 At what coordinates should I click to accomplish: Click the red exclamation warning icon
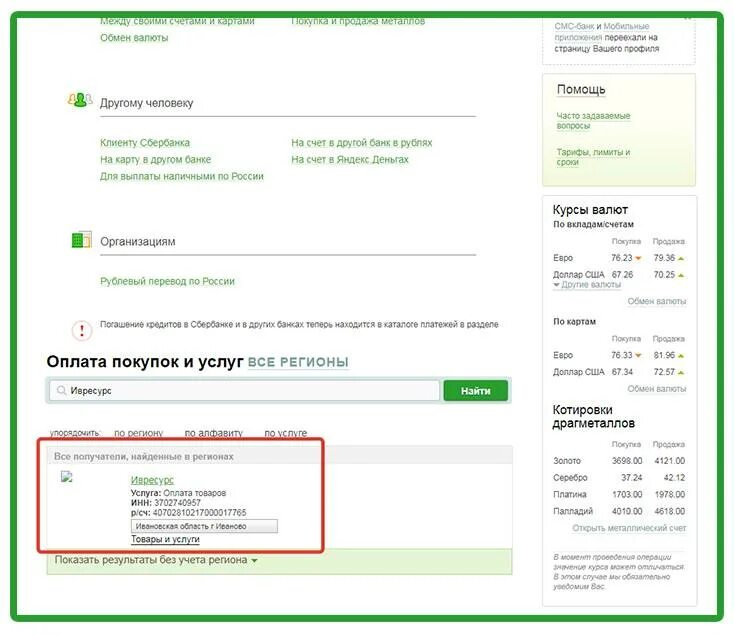tap(82, 330)
